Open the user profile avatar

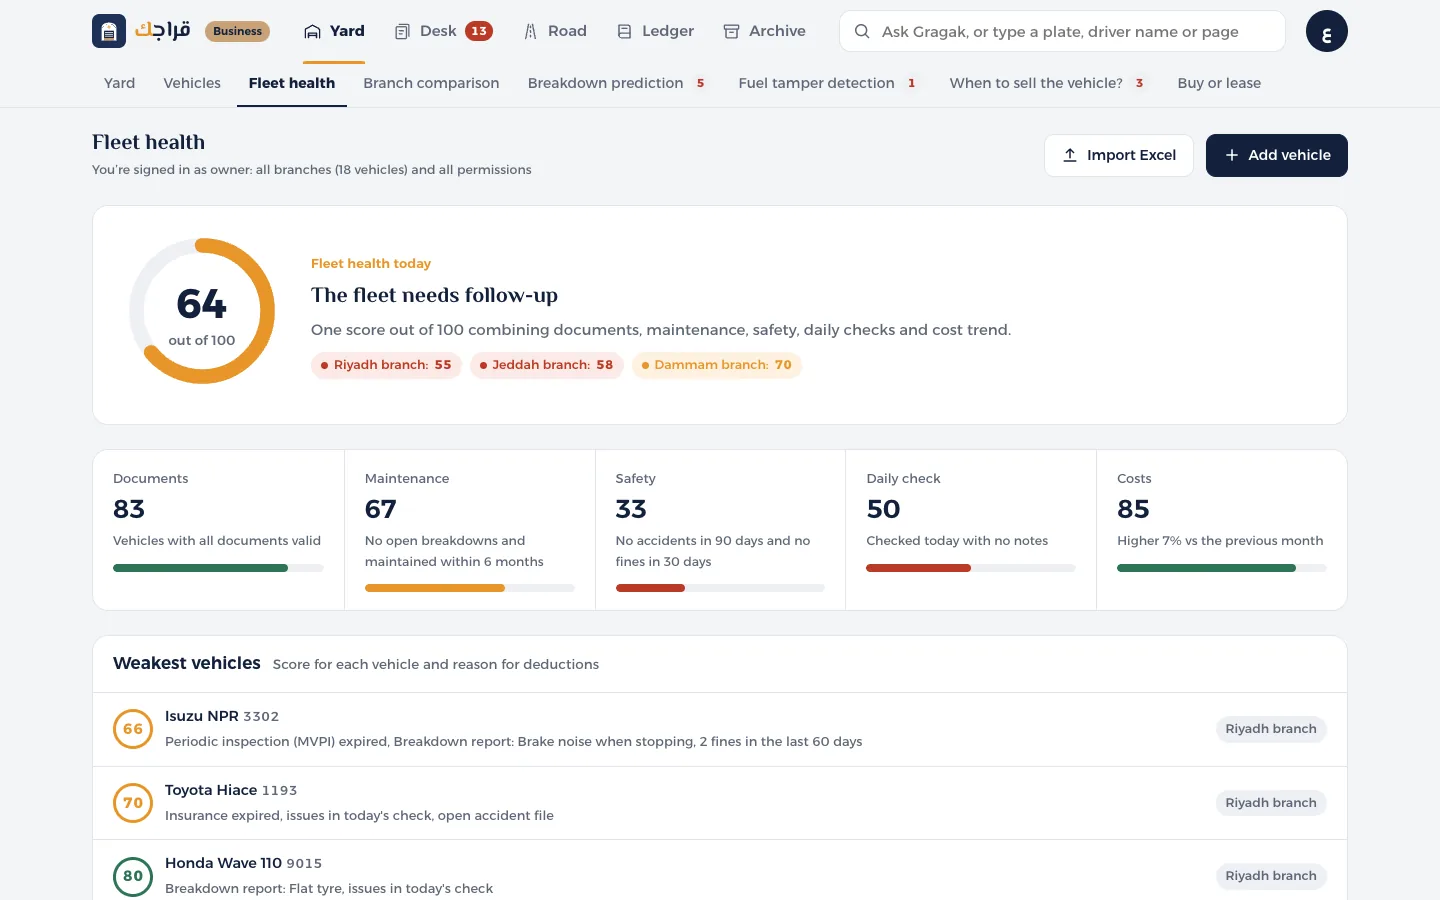point(1326,31)
